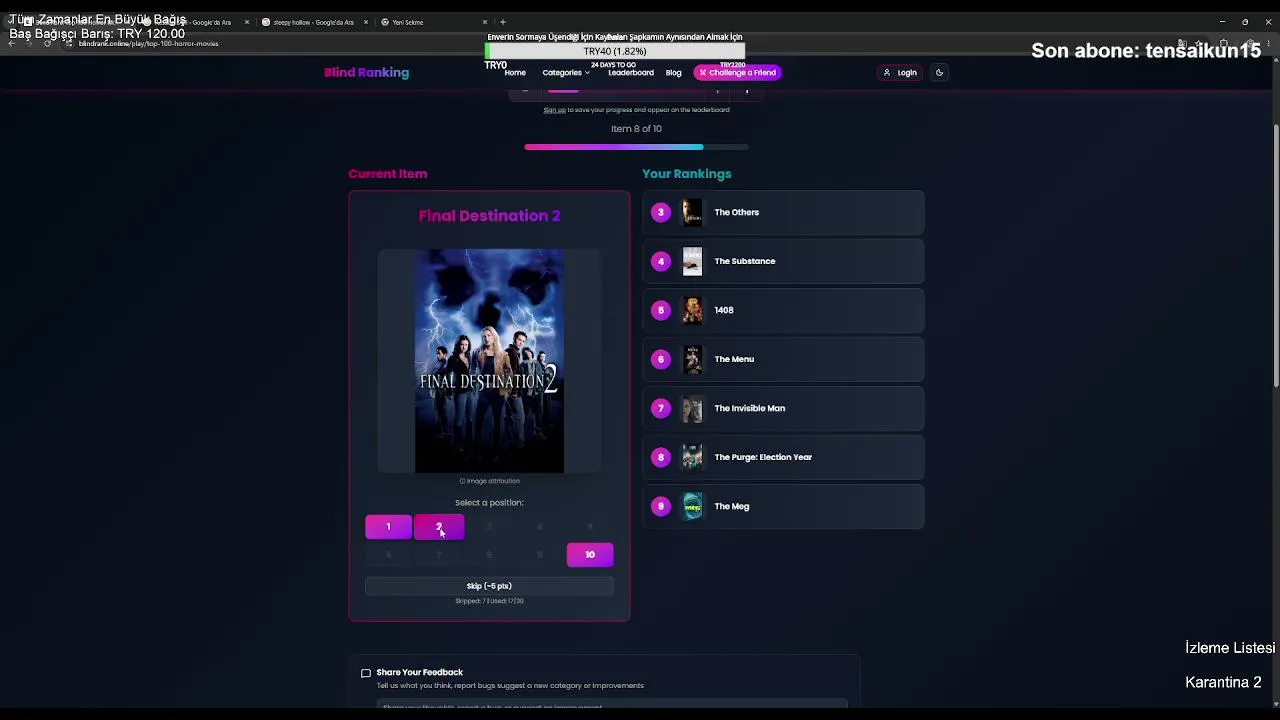
Task: Click the feedback speech bubble icon
Action: [366, 673]
